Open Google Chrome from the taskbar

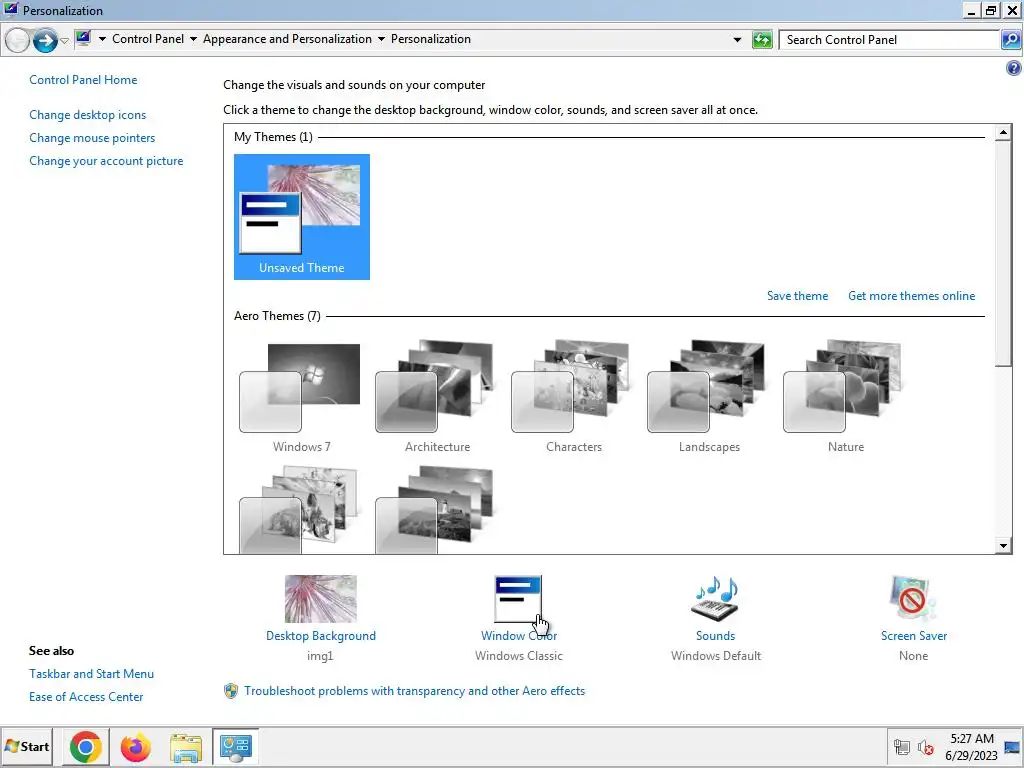(x=86, y=747)
